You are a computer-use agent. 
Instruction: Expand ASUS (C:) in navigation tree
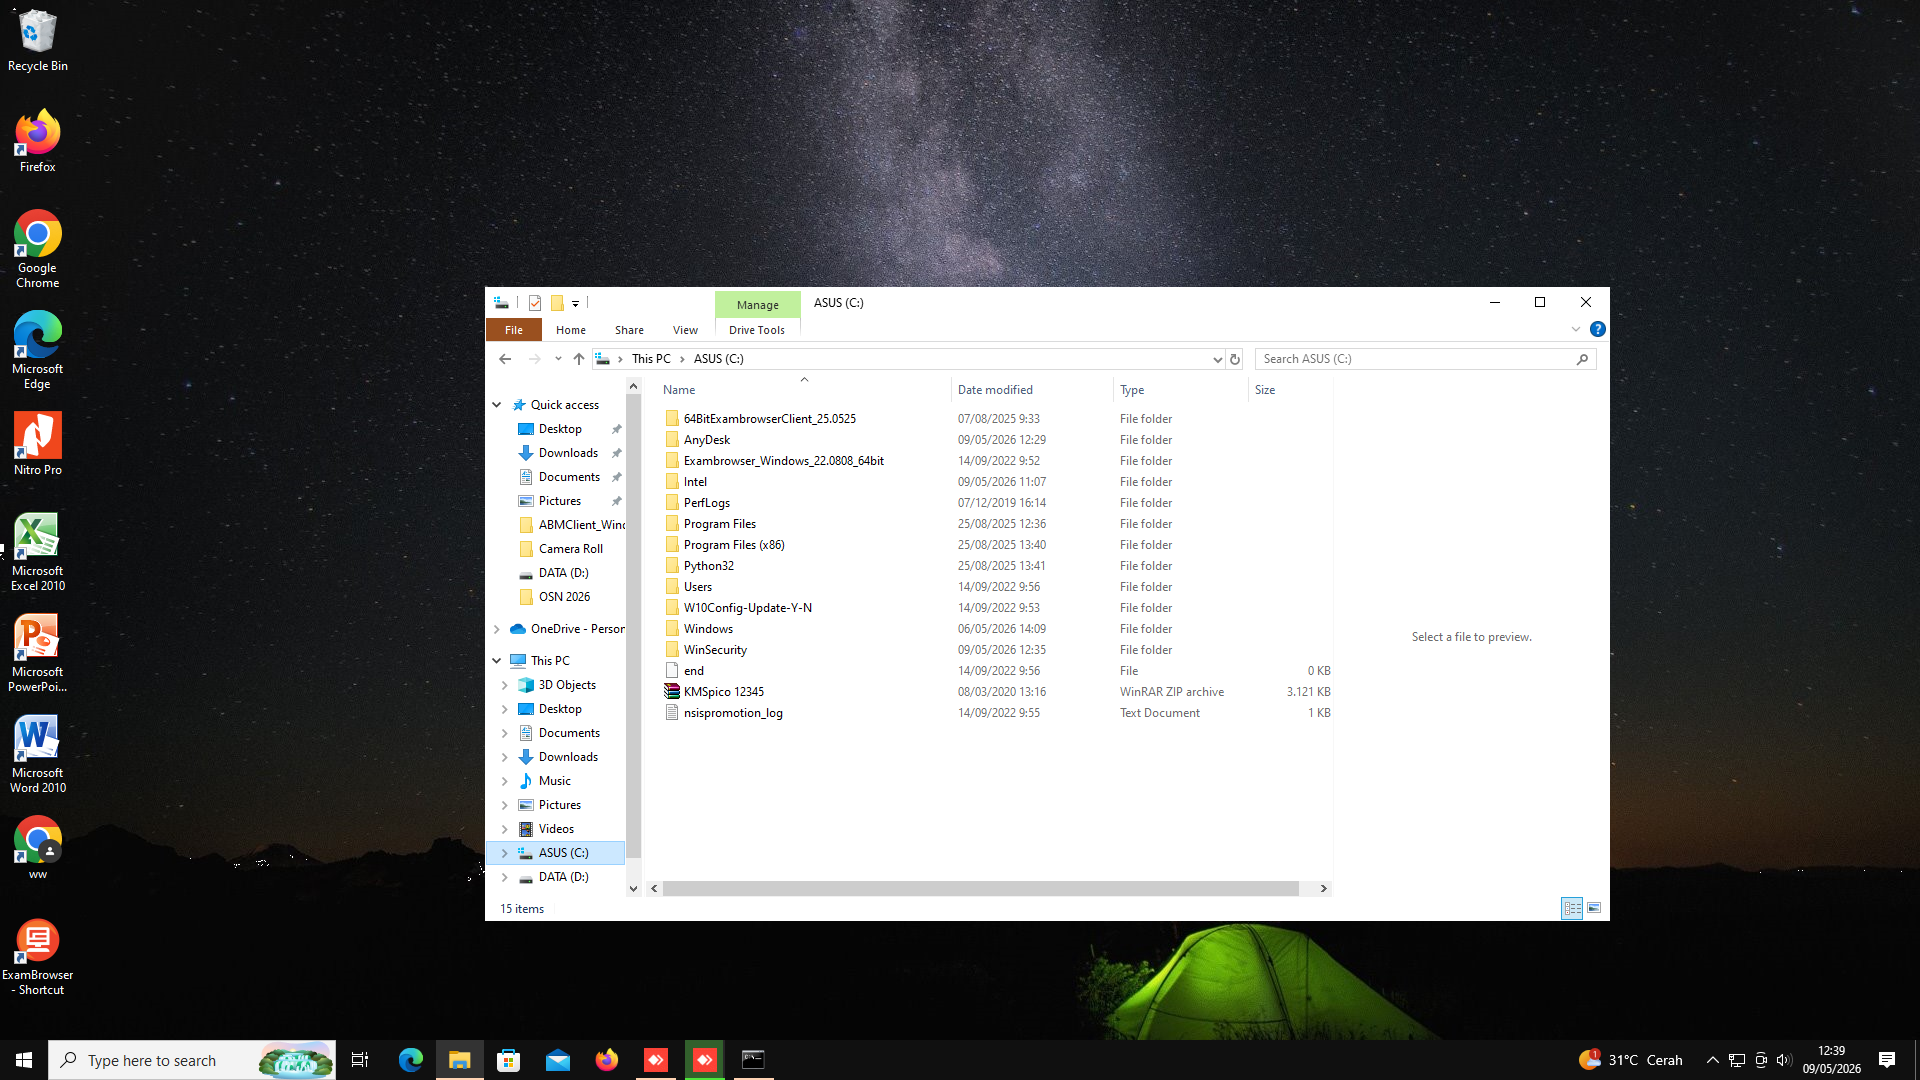pyautogui.click(x=505, y=853)
